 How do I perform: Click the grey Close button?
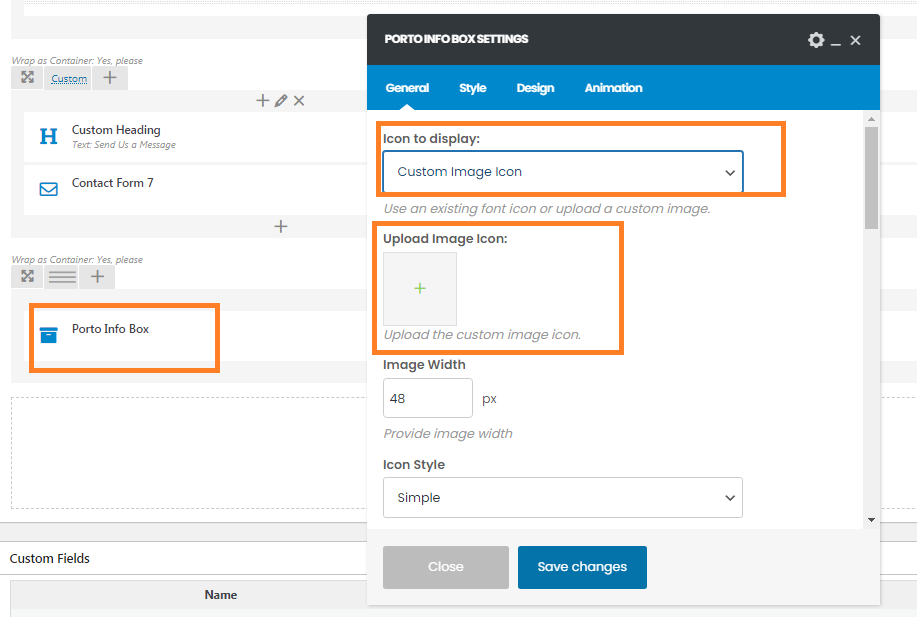(446, 567)
